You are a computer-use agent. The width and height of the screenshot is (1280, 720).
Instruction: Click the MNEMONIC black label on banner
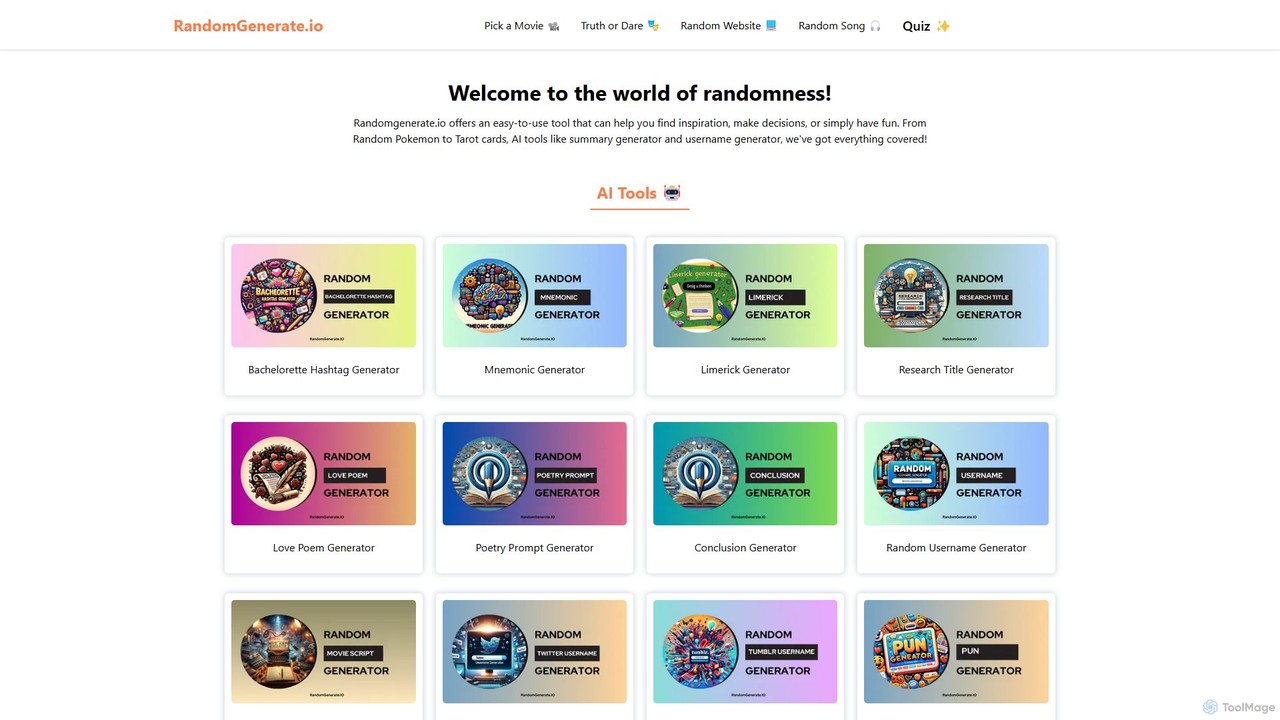click(563, 297)
